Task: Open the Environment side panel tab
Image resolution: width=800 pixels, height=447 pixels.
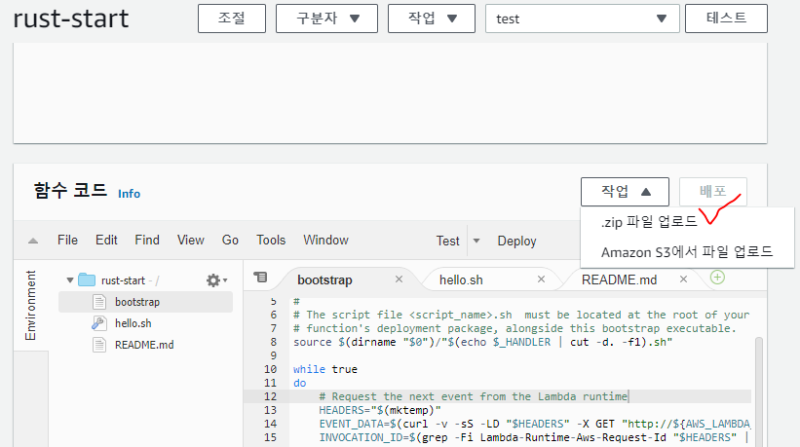Action: [x=30, y=306]
